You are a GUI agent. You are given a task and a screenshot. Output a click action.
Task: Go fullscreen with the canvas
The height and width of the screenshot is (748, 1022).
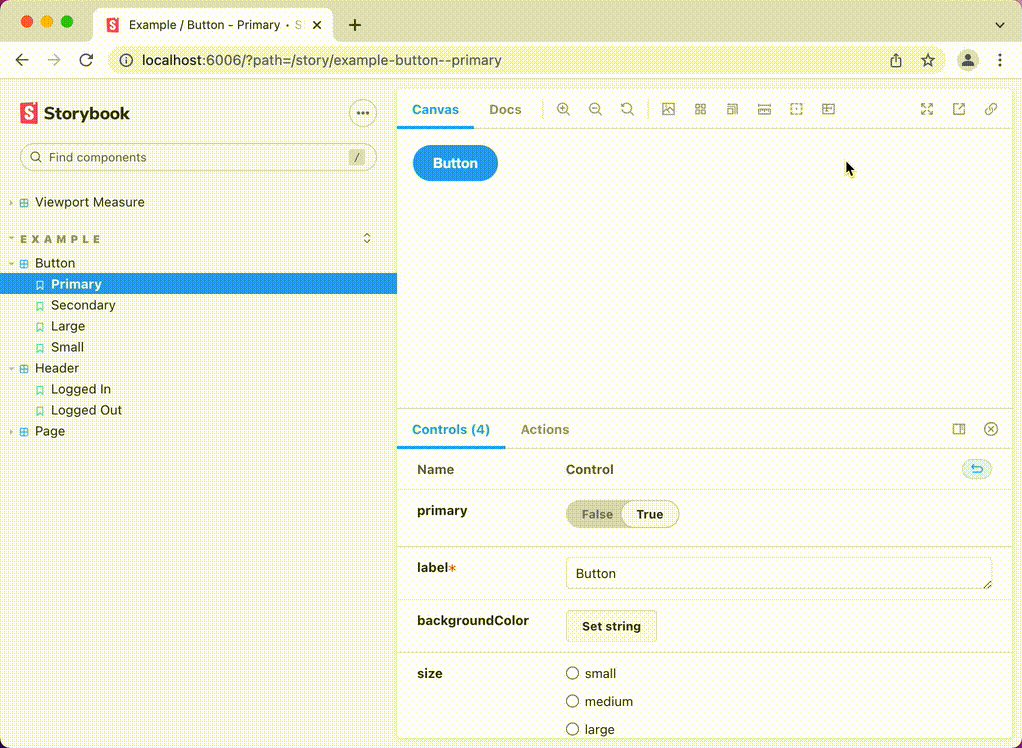click(926, 109)
